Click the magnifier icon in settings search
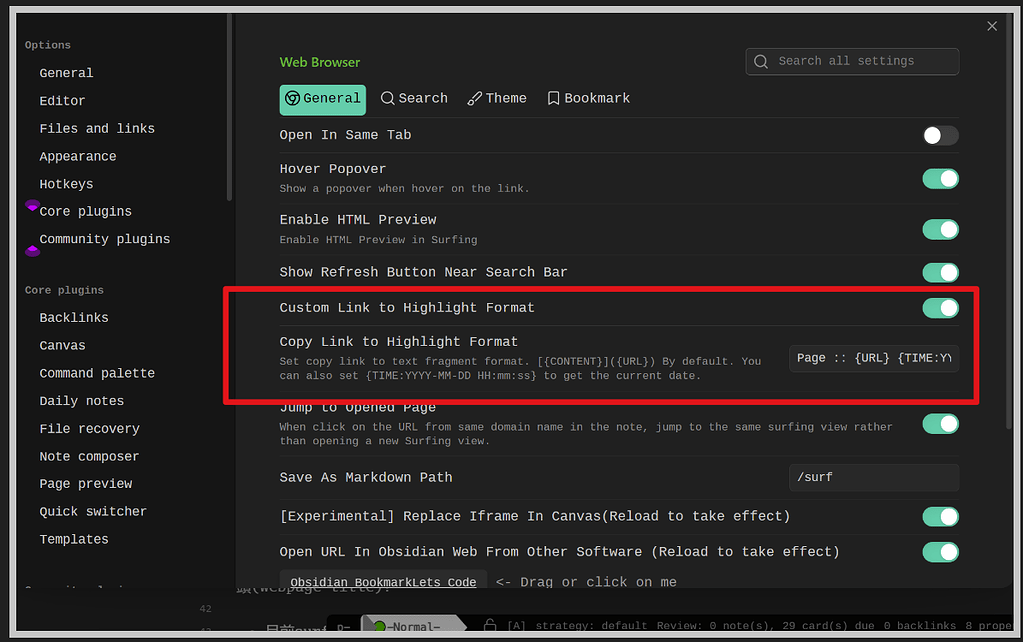This screenshot has height=642, width=1023. (761, 61)
